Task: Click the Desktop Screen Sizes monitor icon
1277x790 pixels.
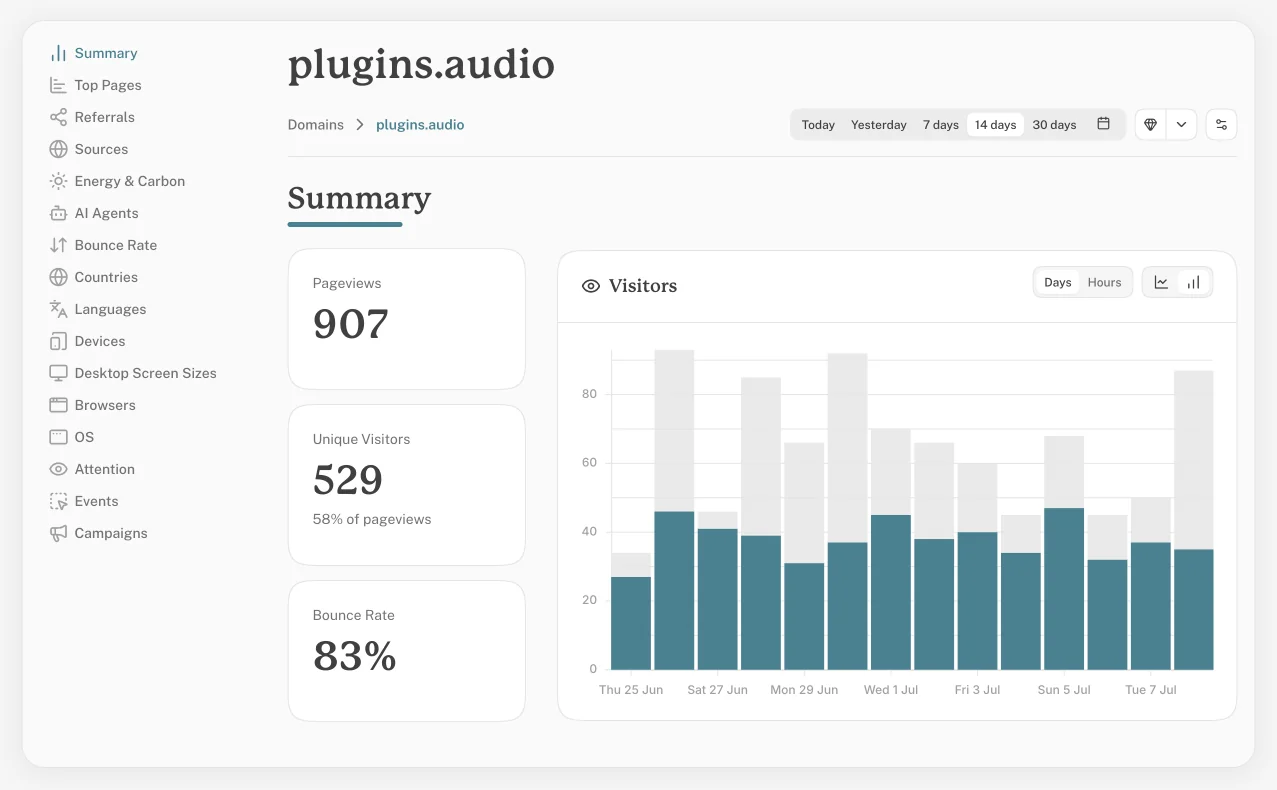Action: click(x=58, y=373)
